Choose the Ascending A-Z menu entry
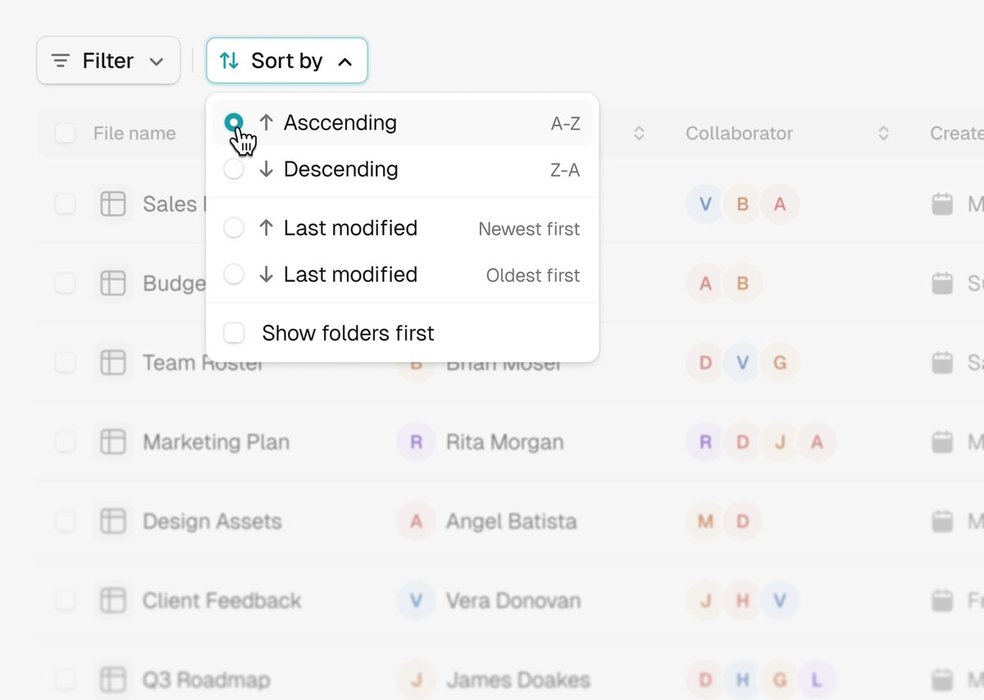 click(x=402, y=122)
